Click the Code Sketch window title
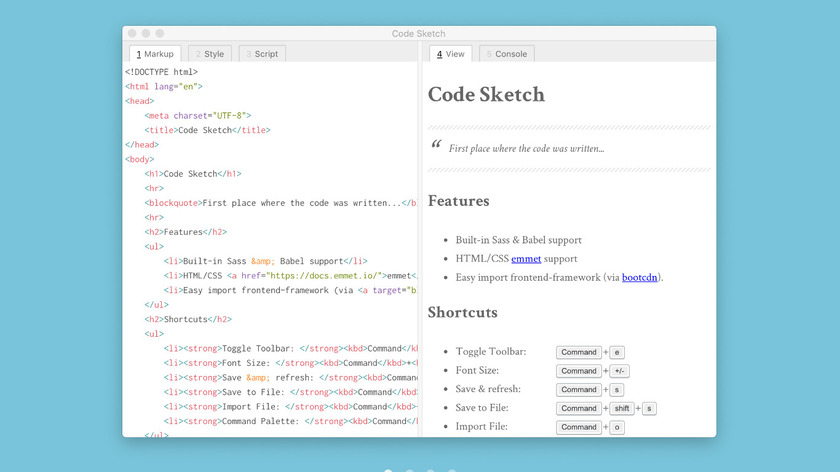 click(x=418, y=33)
